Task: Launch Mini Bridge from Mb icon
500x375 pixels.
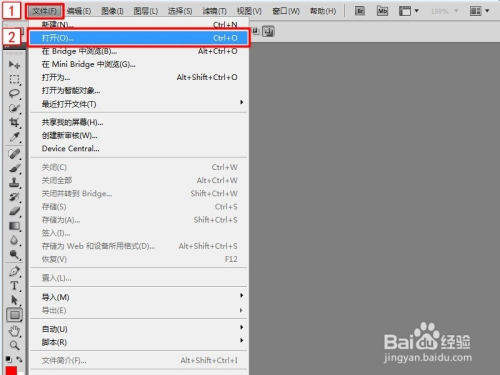Action: tap(382, 11)
